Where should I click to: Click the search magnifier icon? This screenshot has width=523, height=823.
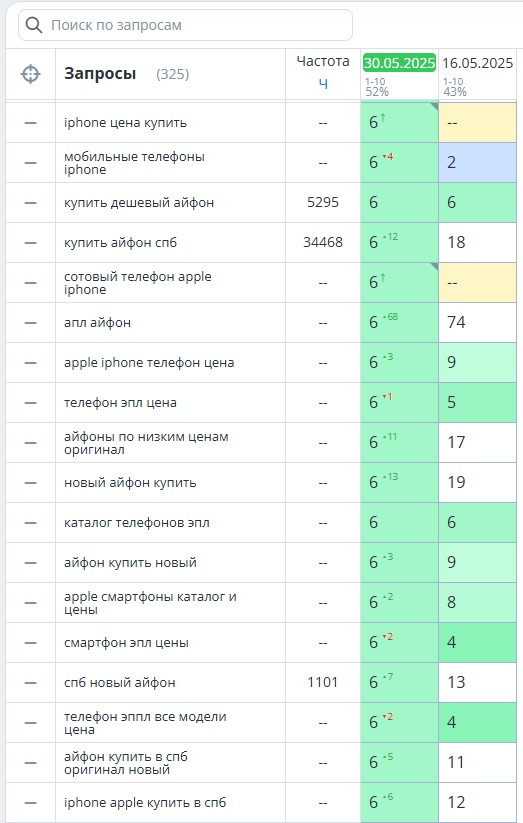click(x=34, y=25)
